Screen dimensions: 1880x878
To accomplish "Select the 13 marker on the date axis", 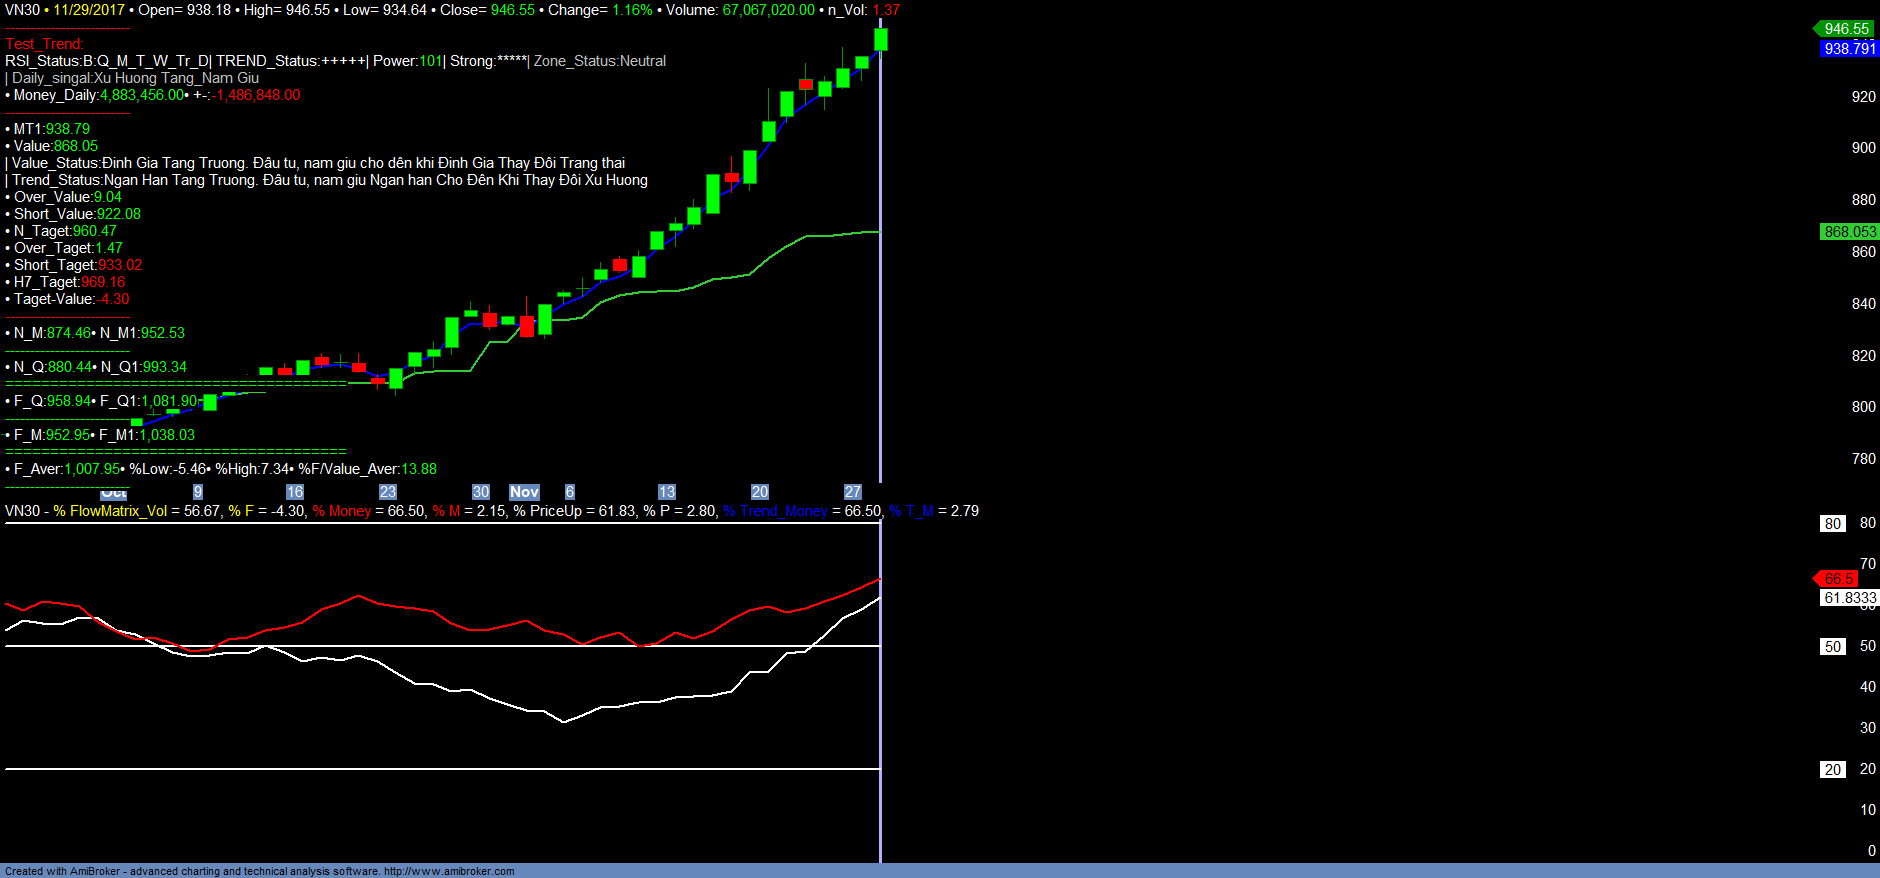I will point(667,492).
